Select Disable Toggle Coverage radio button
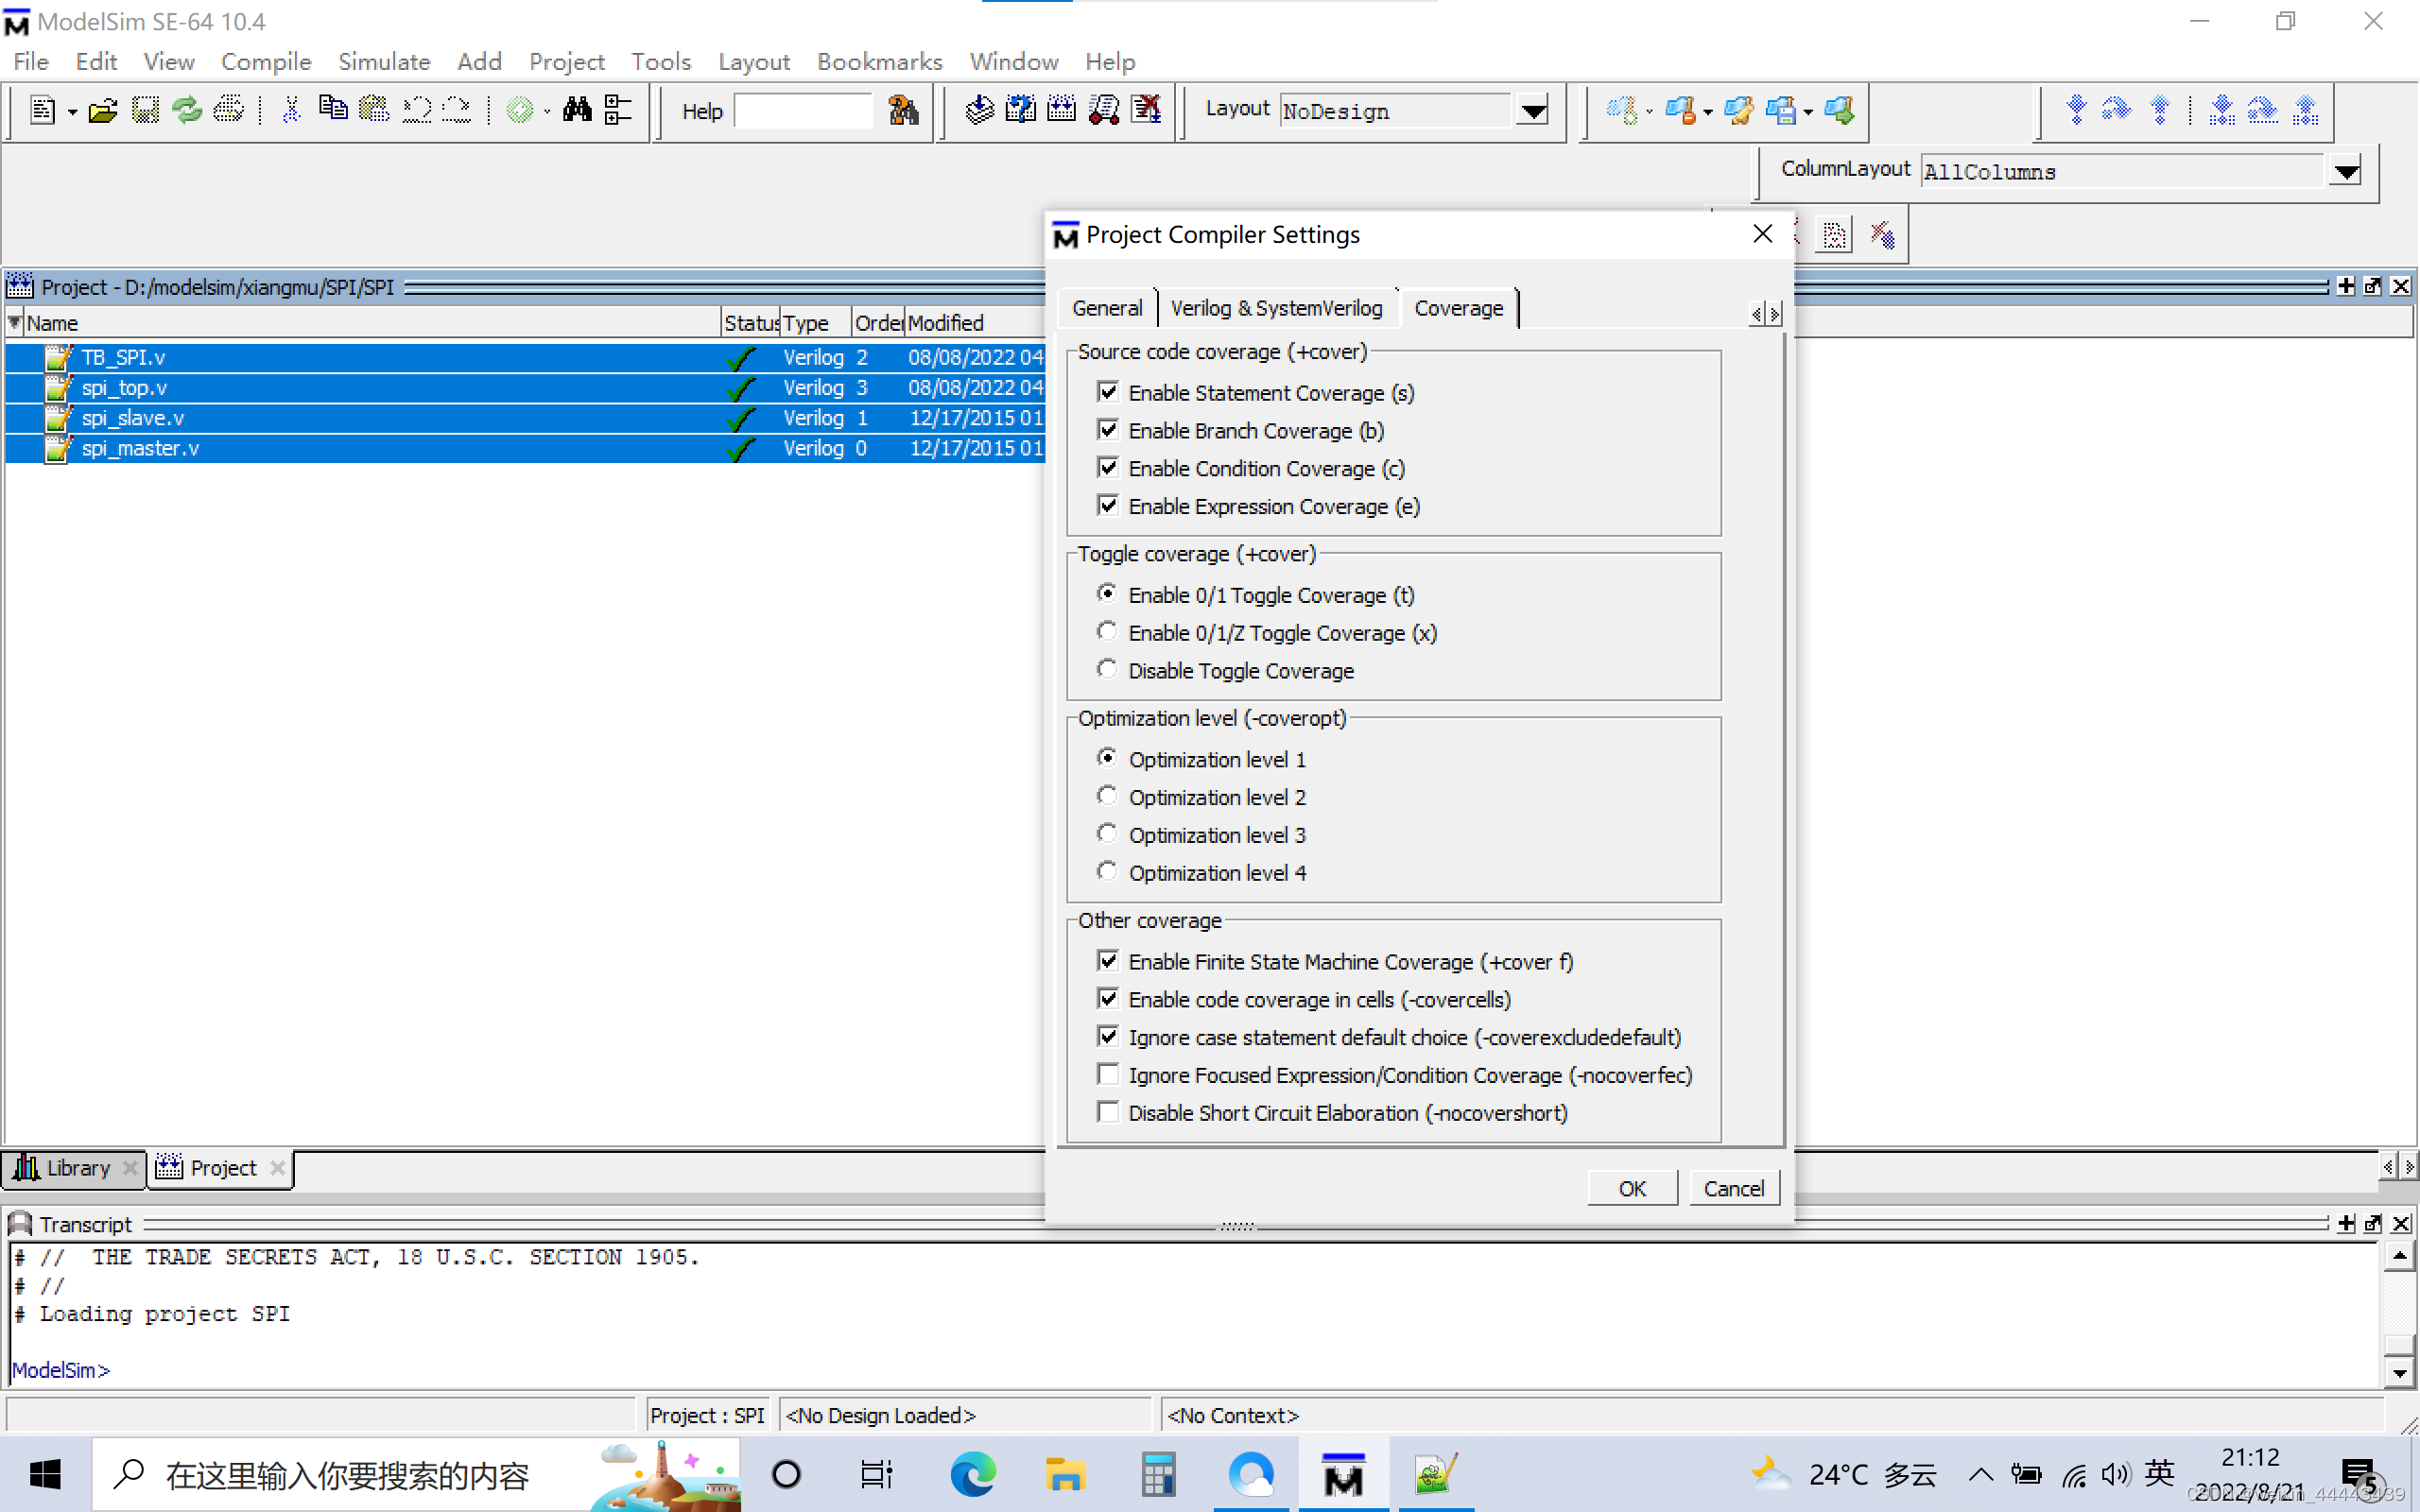The height and width of the screenshot is (1512, 2420). click(1107, 669)
